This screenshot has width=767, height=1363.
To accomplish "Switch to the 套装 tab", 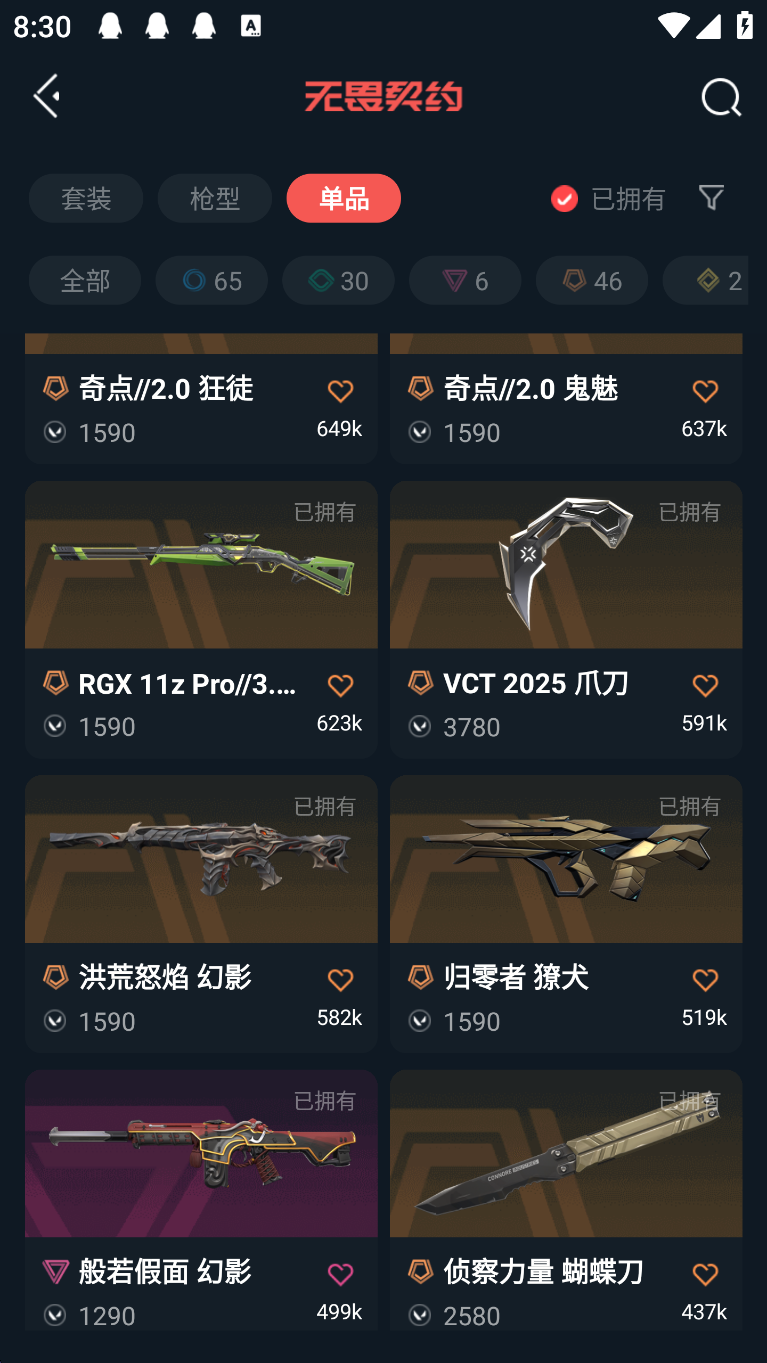I will point(86,198).
